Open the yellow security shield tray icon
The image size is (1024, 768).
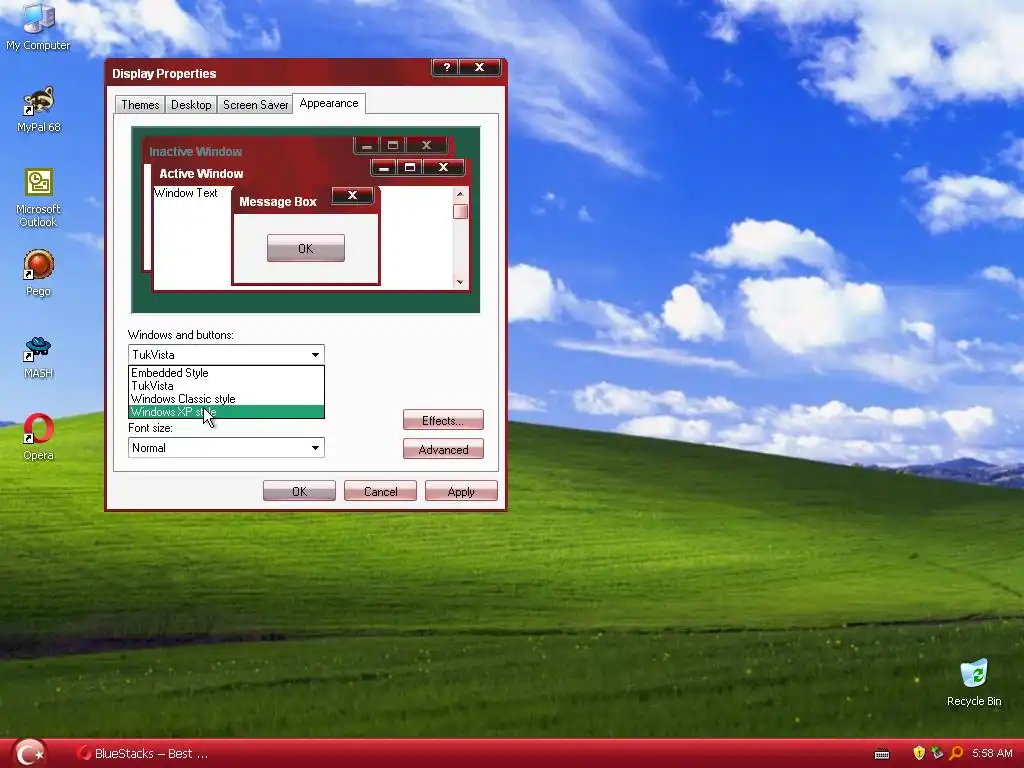point(919,753)
